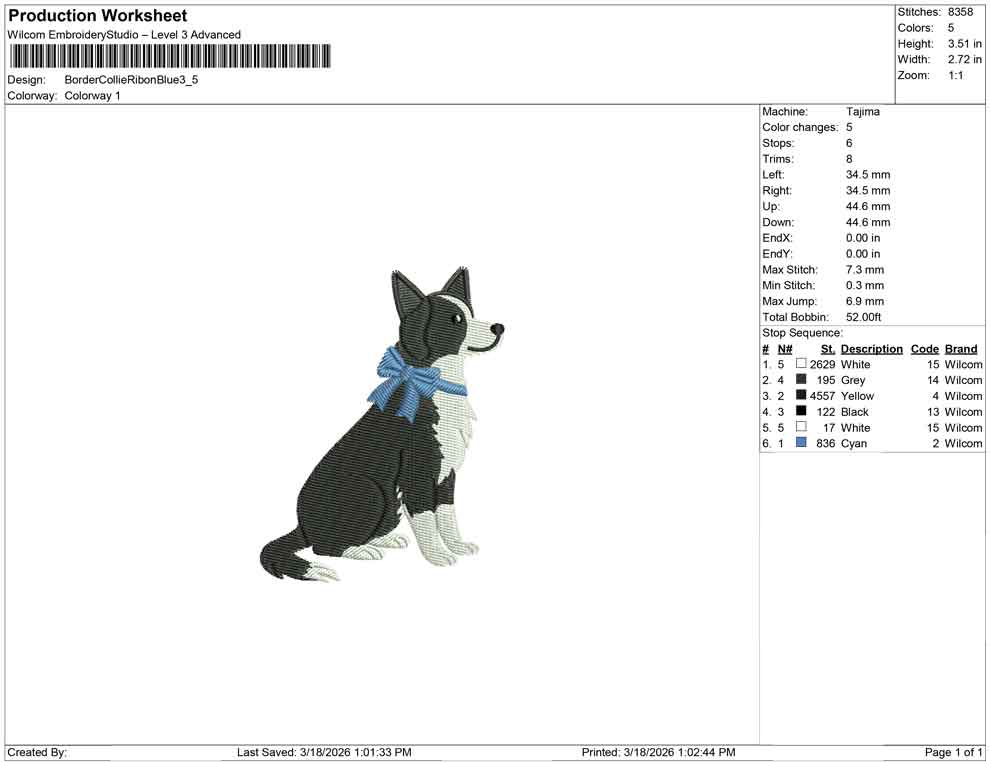Click the Brand column header
This screenshot has width=990, height=762.
tap(960, 348)
